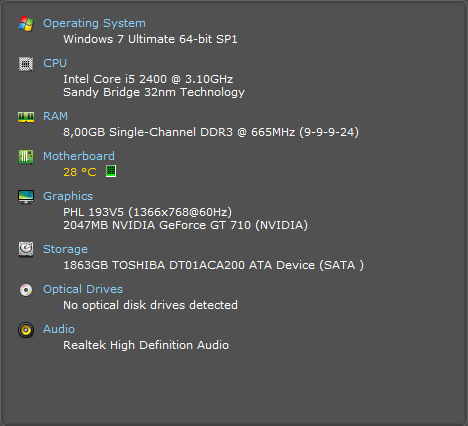468x426 pixels.
Task: Click the CPU chip icon
Action: (x=26, y=64)
